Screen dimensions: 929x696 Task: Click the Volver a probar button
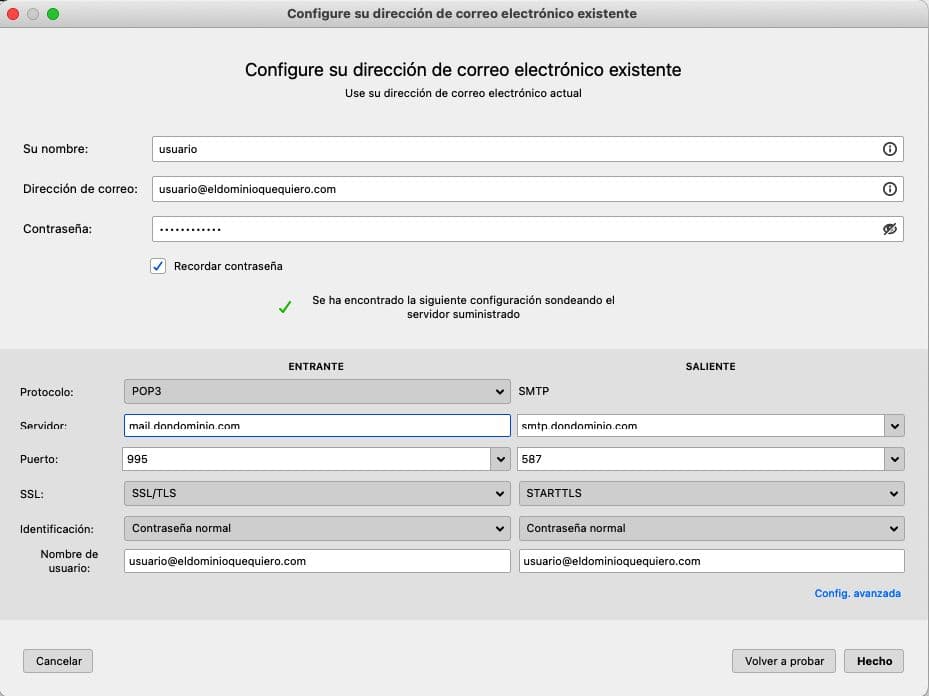pyautogui.click(x=783, y=661)
